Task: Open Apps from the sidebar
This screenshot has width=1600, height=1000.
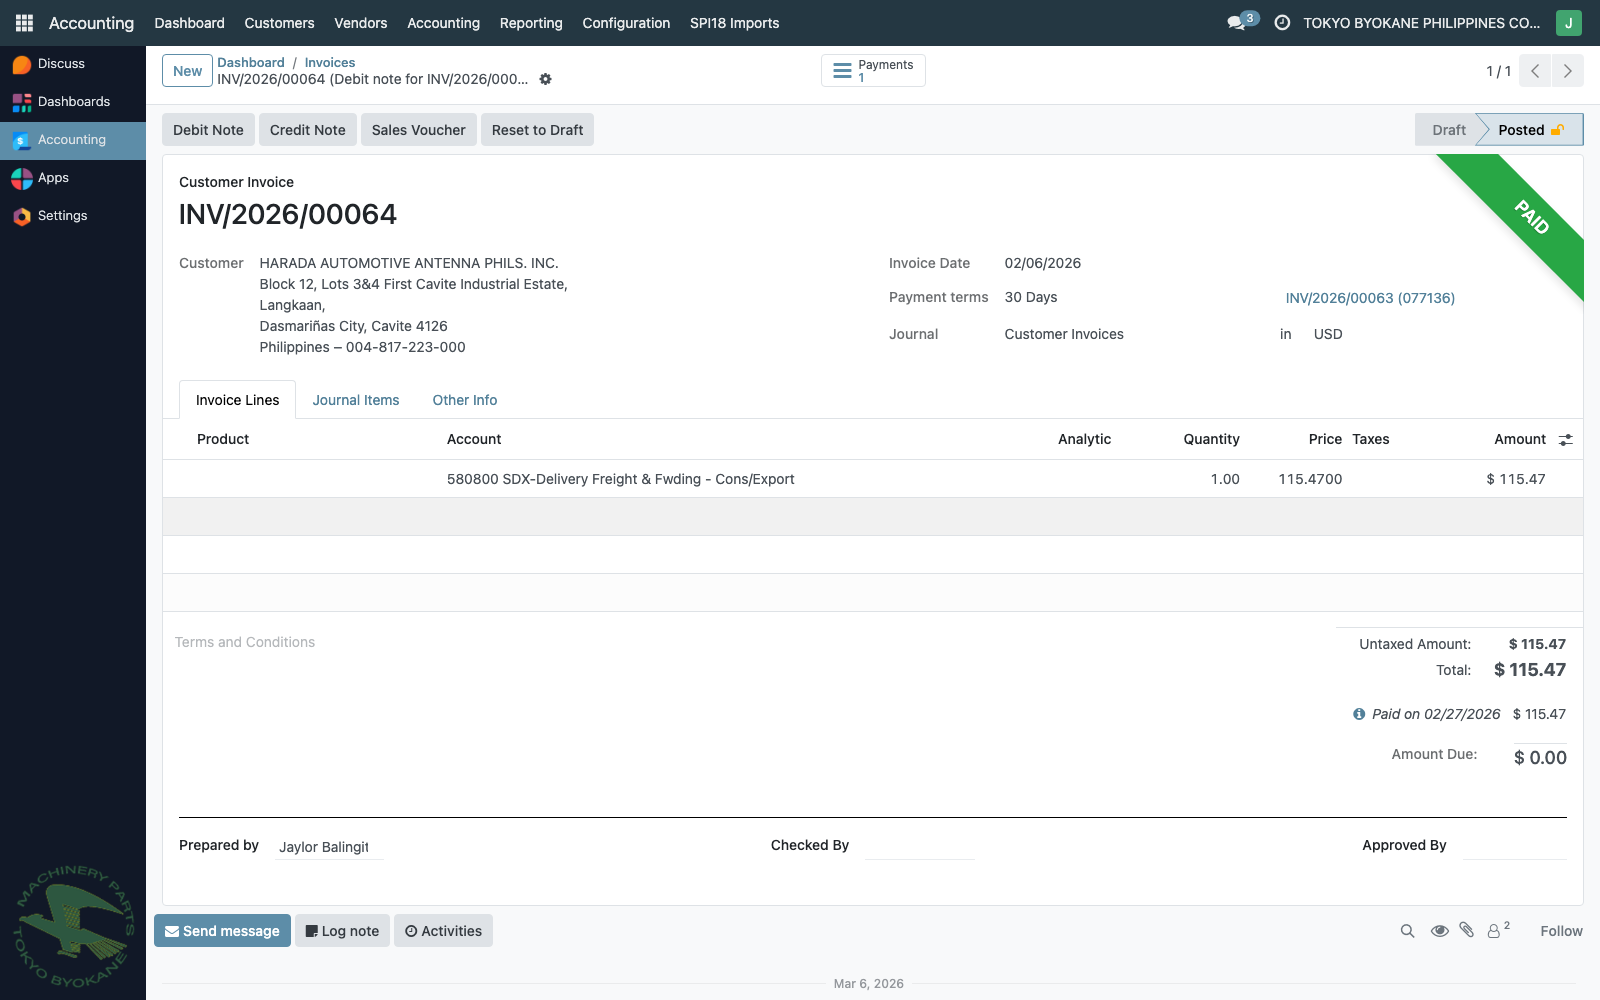Action: (x=73, y=178)
